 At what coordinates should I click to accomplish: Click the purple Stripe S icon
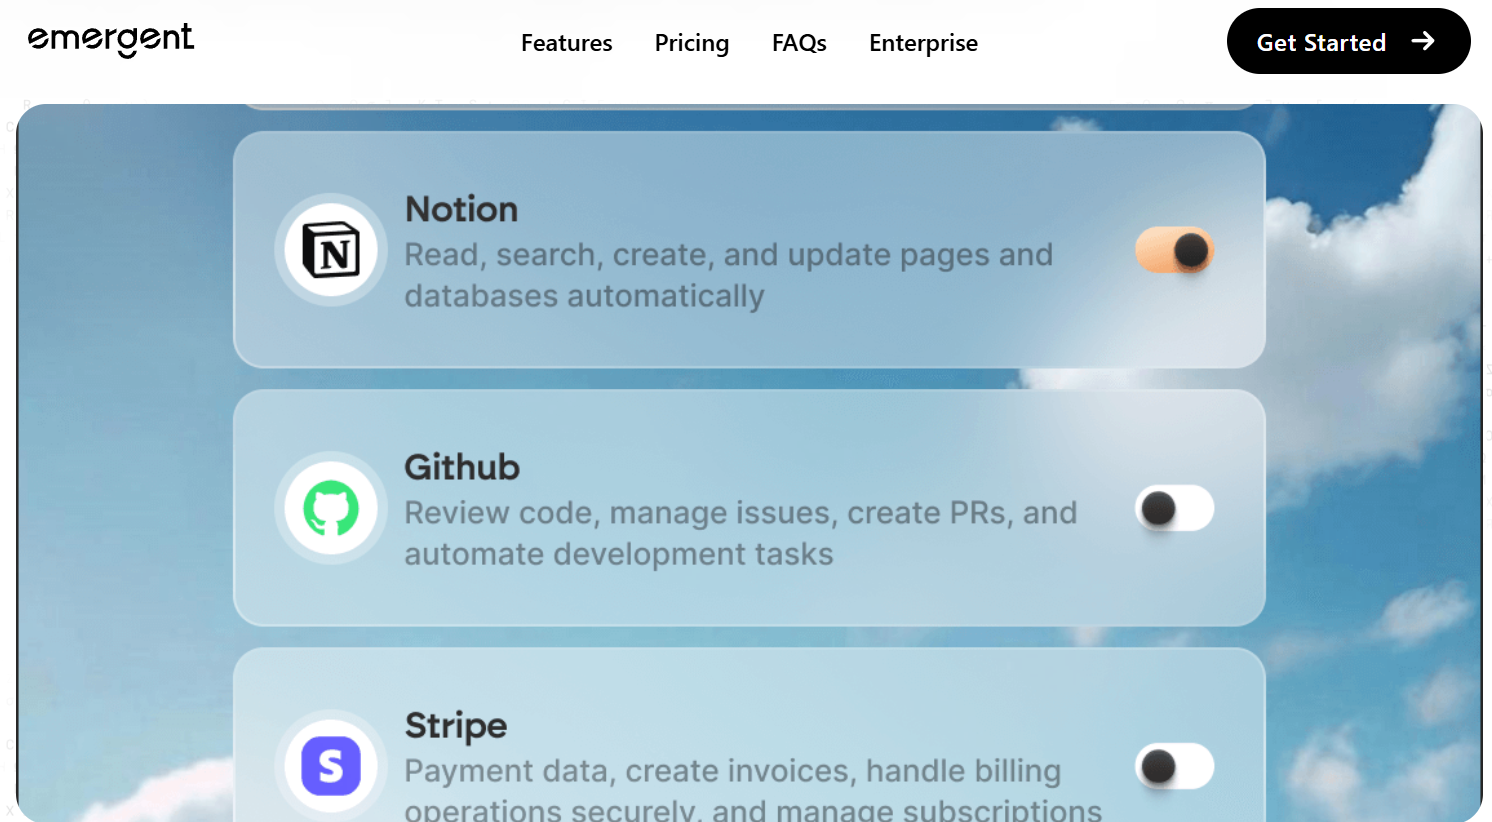pyautogui.click(x=331, y=766)
